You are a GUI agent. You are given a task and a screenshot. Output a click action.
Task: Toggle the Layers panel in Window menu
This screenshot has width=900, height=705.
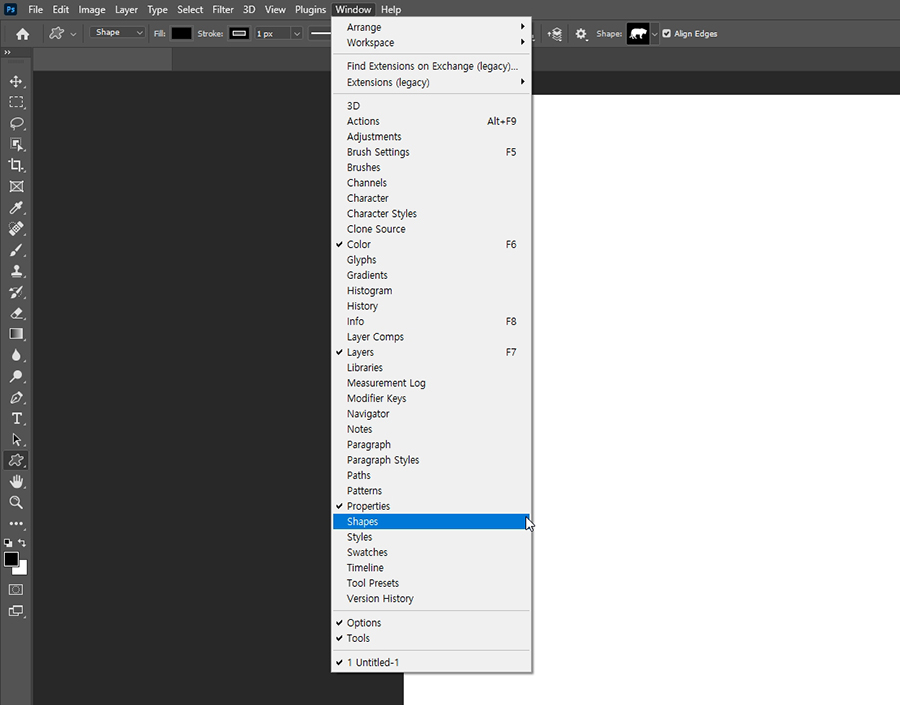pyautogui.click(x=431, y=352)
